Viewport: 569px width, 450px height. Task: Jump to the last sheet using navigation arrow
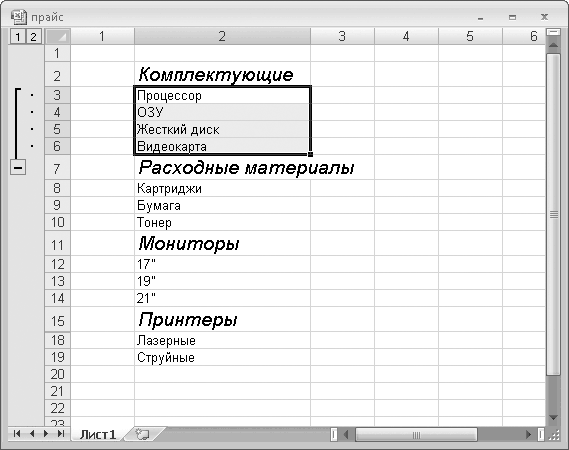[61, 434]
